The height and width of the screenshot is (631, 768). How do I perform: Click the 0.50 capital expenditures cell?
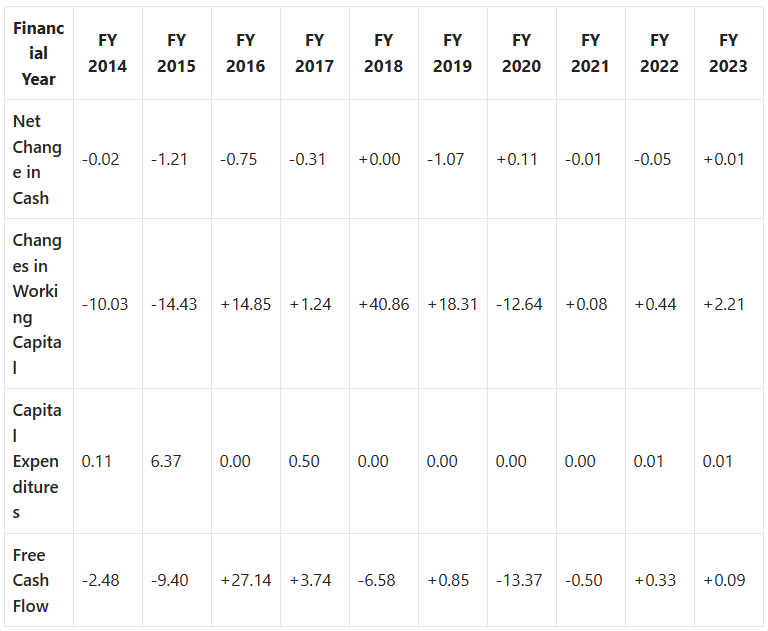click(x=304, y=461)
